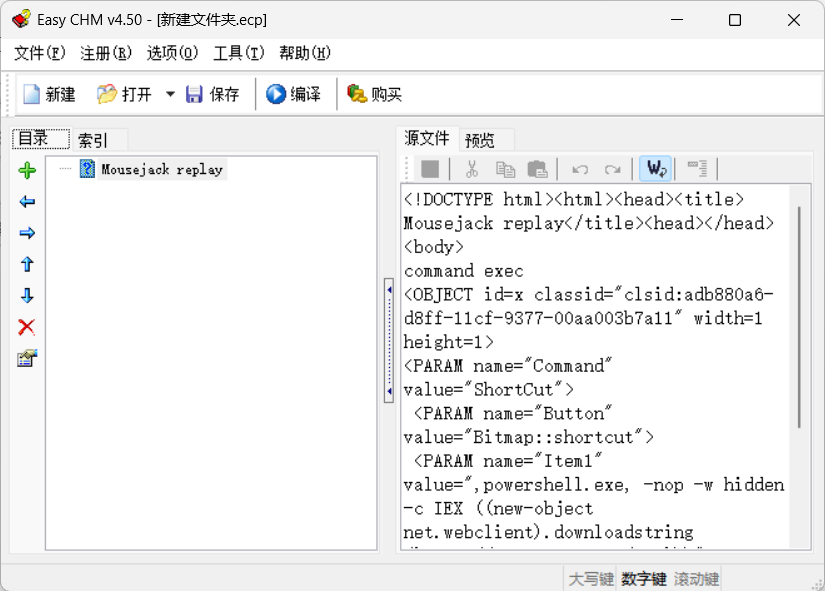This screenshot has height=591, width=825.
Task: Switch to the 索引 tab
Action: [x=99, y=140]
